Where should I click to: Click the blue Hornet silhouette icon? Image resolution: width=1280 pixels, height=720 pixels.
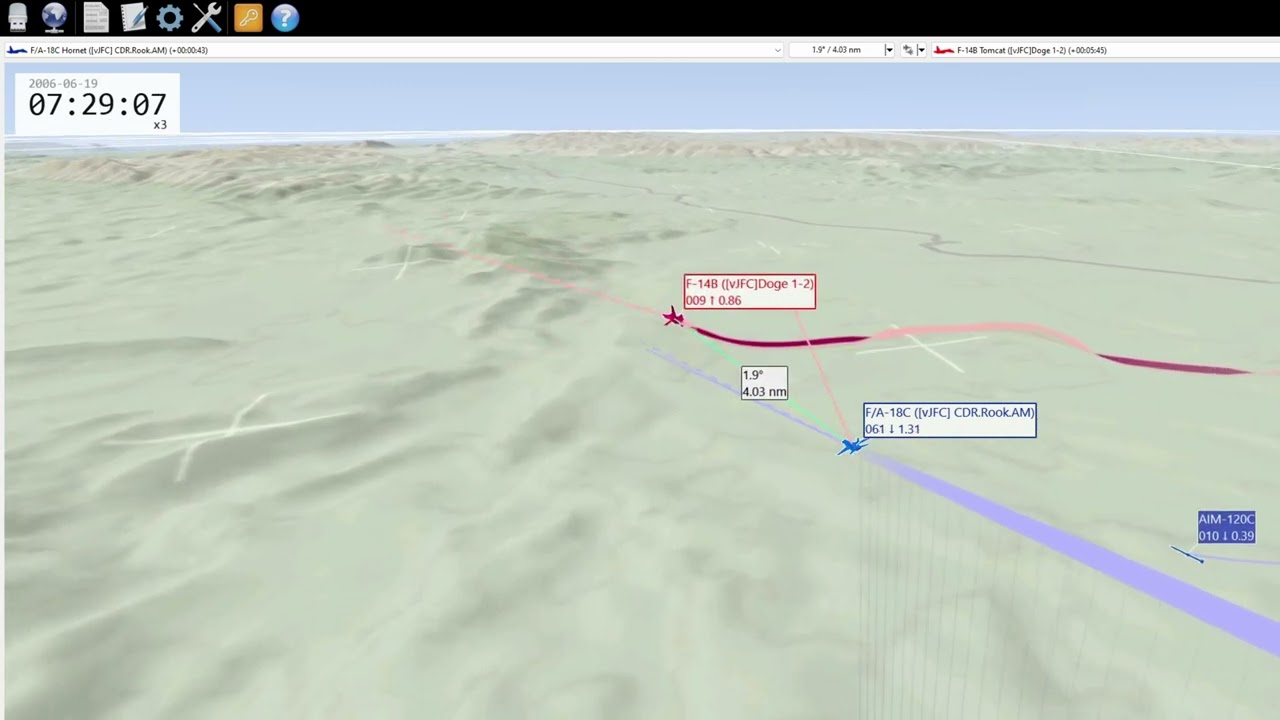click(17, 50)
